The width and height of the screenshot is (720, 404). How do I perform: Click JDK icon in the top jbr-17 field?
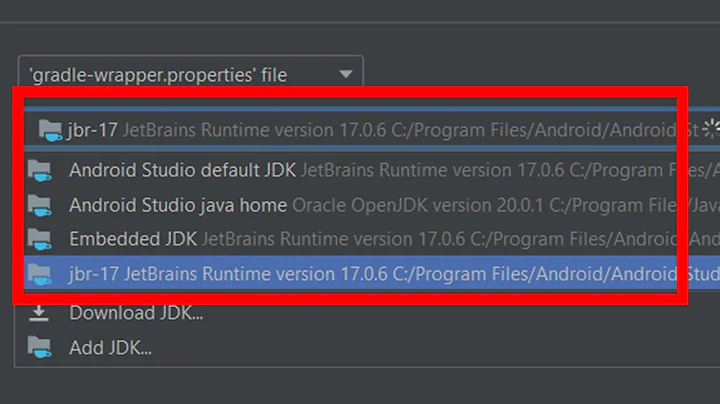click(x=50, y=130)
